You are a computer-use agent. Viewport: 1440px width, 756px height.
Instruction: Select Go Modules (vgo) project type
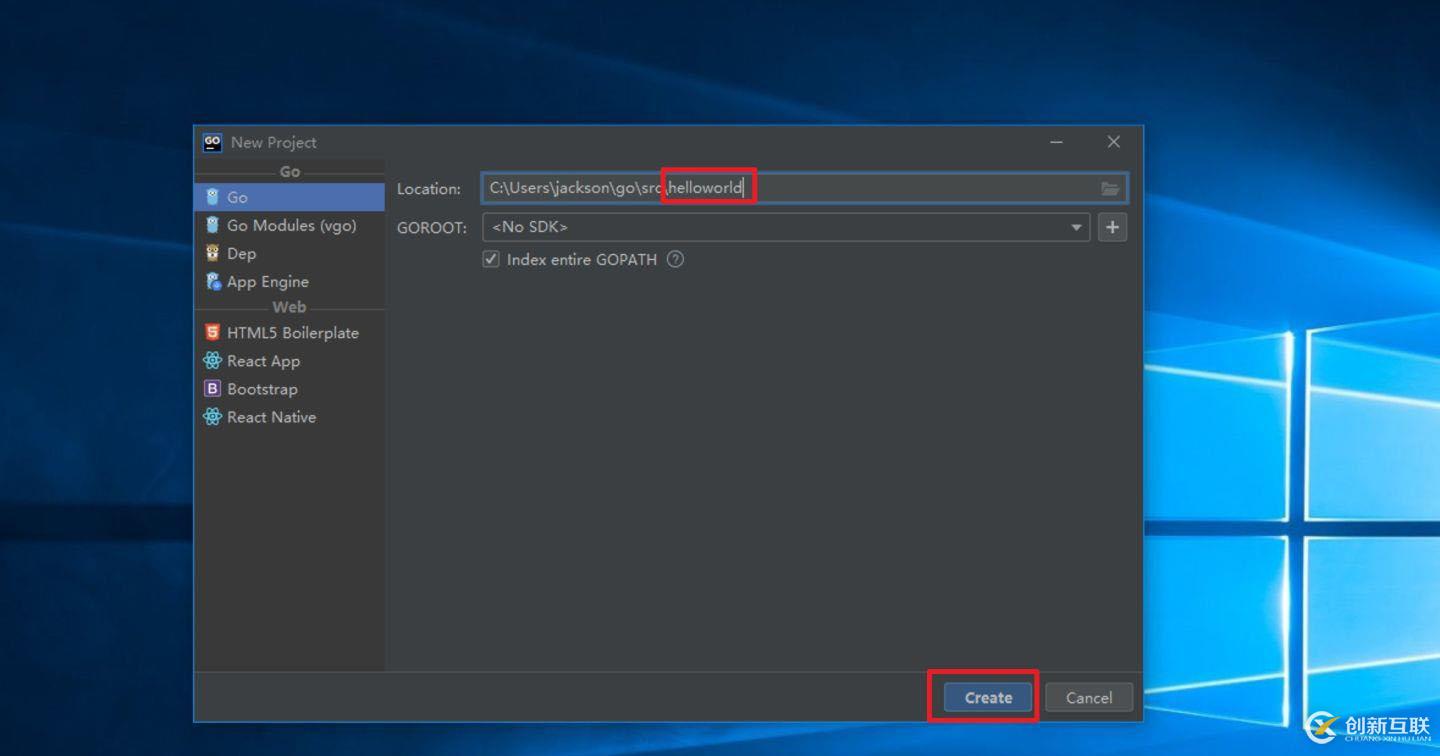pos(289,225)
